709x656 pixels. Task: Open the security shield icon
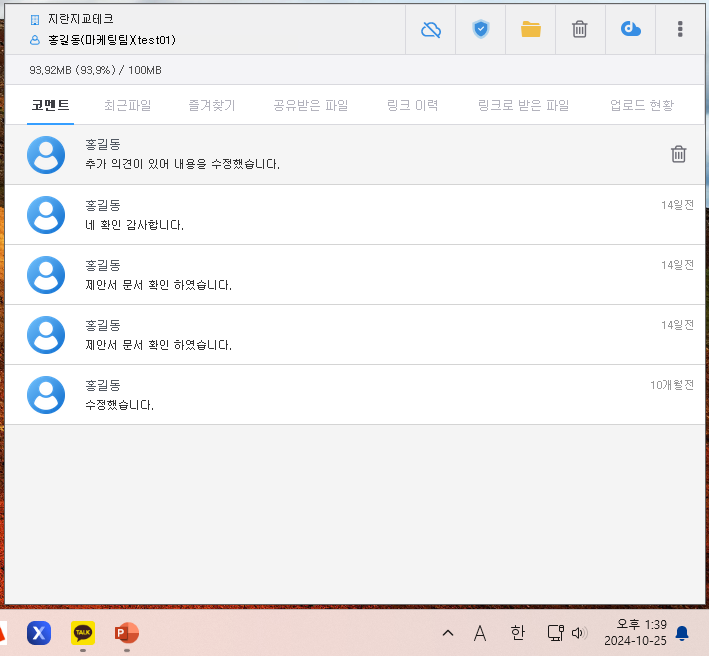pos(481,29)
